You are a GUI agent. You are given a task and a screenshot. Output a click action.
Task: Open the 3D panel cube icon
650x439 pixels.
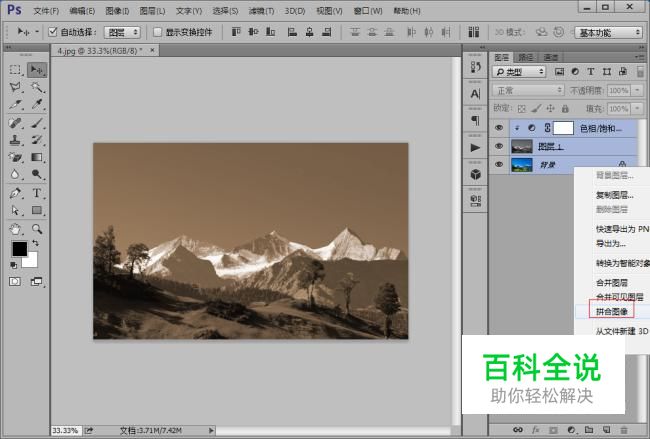[475, 174]
